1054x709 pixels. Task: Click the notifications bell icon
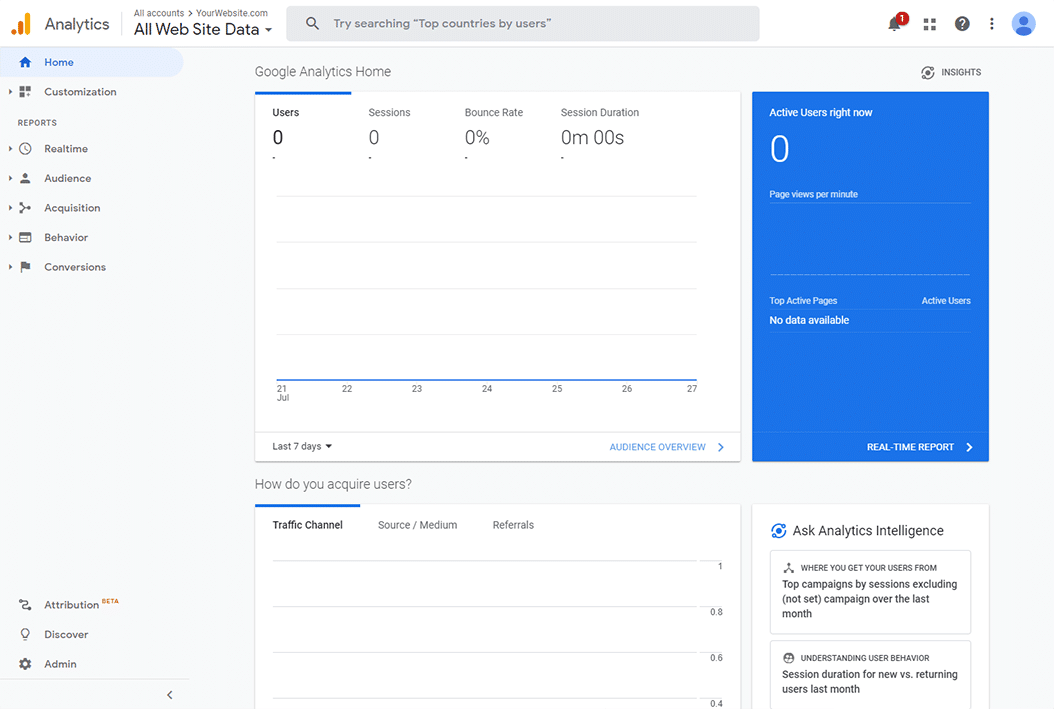[x=894, y=24]
